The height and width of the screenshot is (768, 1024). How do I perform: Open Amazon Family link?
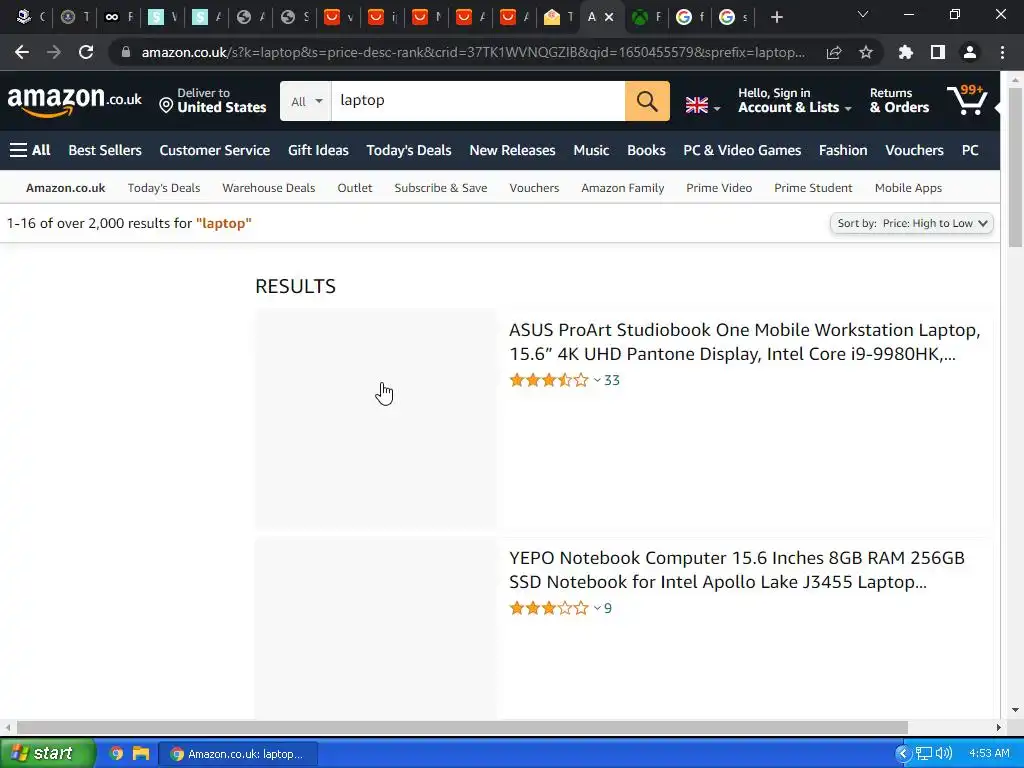622,188
